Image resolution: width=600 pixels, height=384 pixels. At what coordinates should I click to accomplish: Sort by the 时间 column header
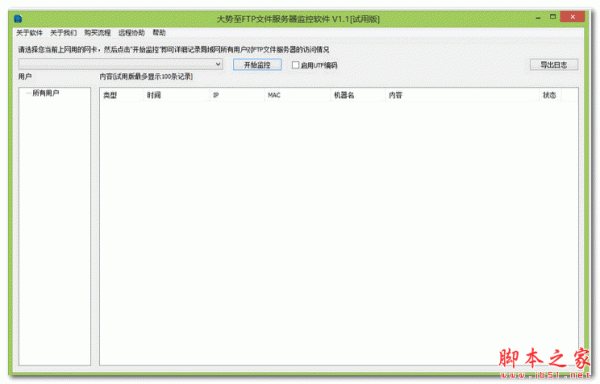177,95
